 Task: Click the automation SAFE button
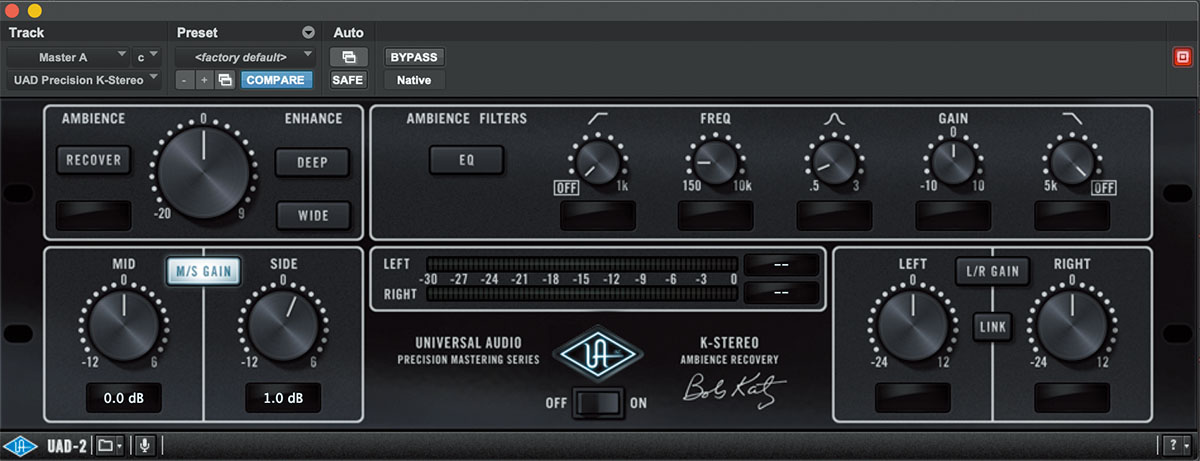click(349, 80)
